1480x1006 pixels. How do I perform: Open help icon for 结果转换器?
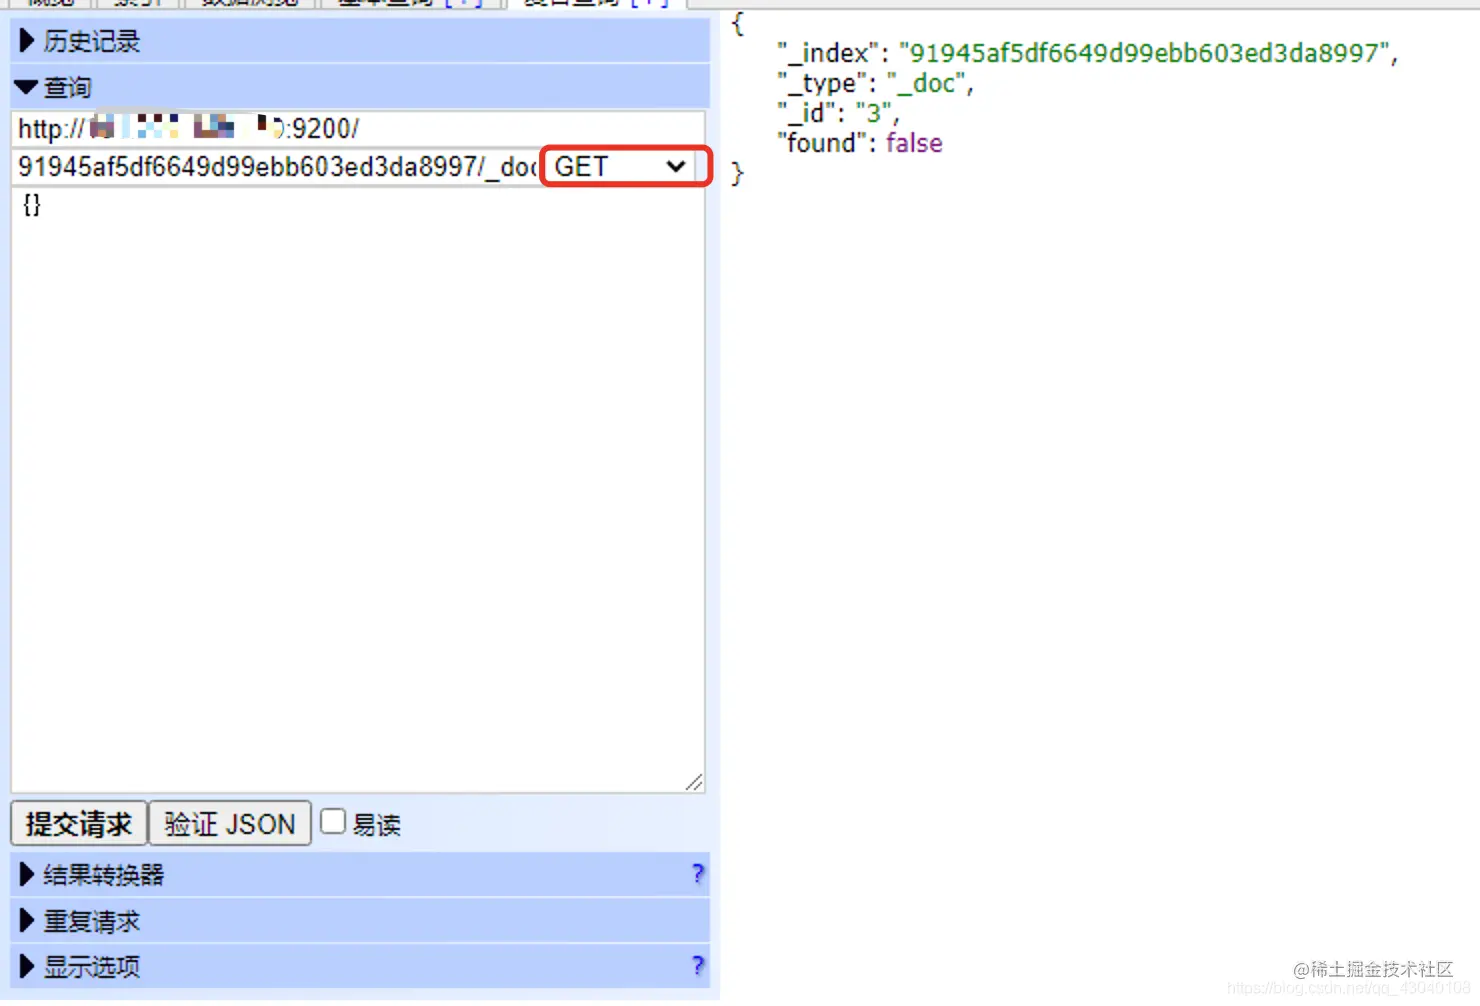(698, 874)
